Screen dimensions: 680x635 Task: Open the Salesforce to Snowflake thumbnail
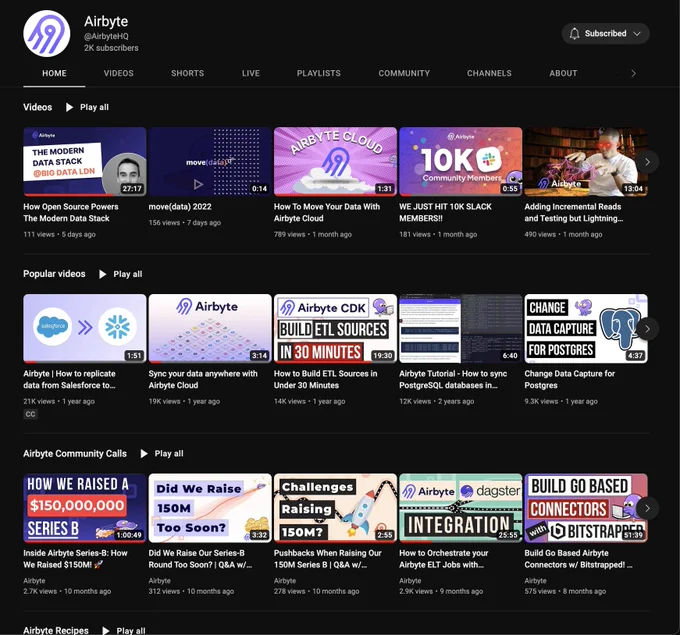coord(85,328)
